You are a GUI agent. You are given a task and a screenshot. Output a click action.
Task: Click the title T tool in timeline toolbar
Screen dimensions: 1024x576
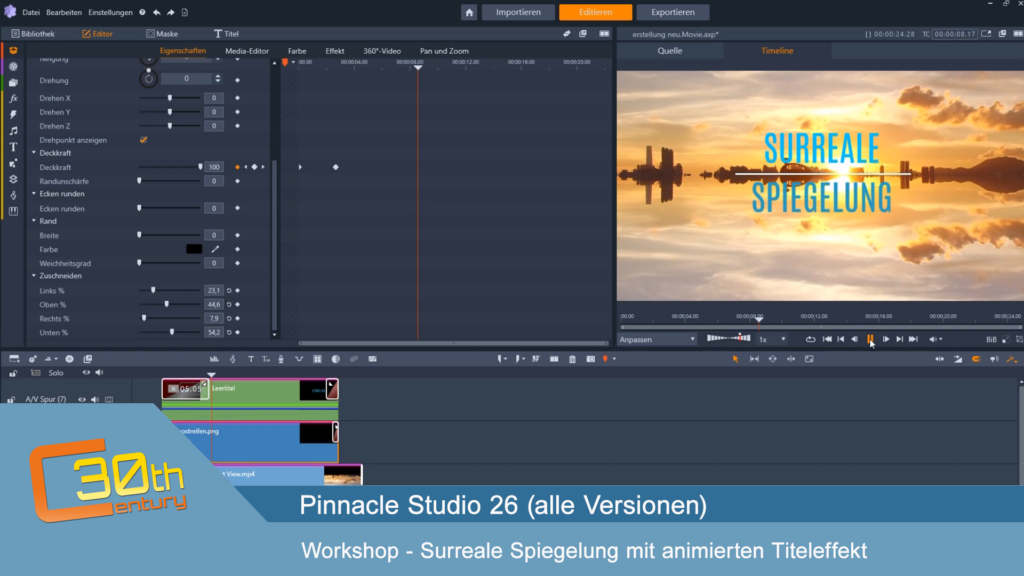[x=251, y=359]
